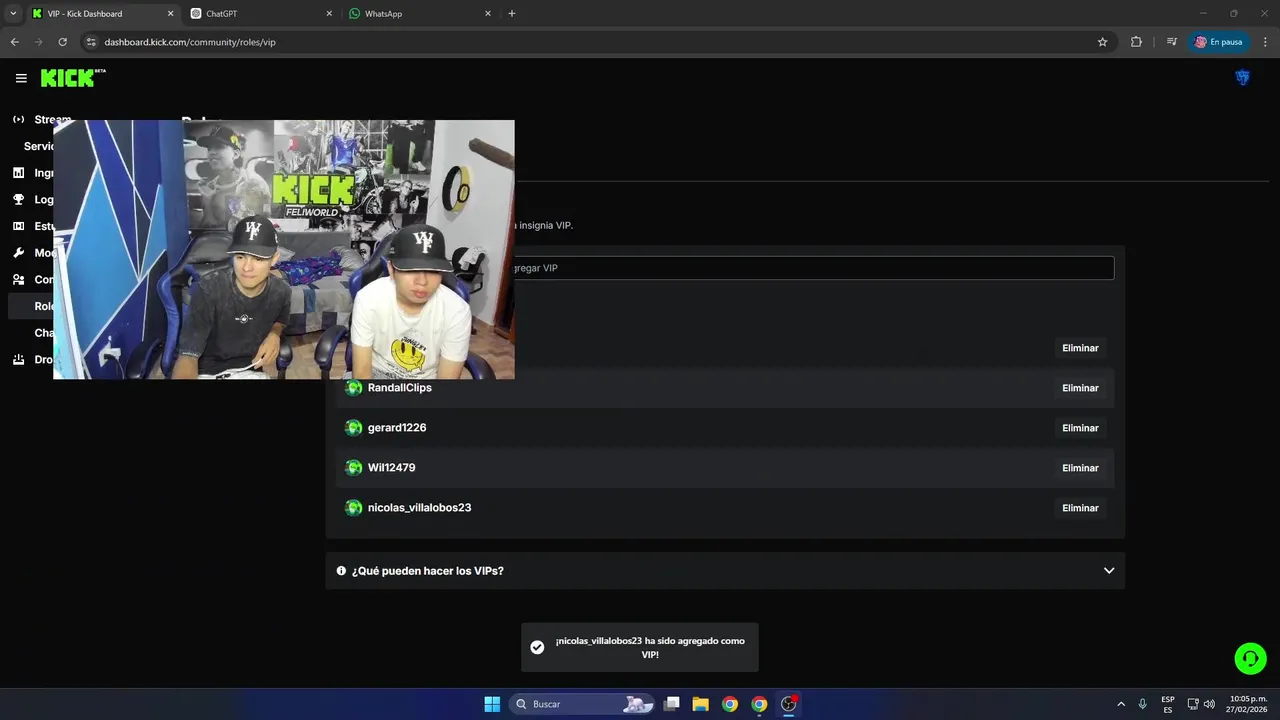
Task: Close the ChatGPT tab
Action: point(329,14)
